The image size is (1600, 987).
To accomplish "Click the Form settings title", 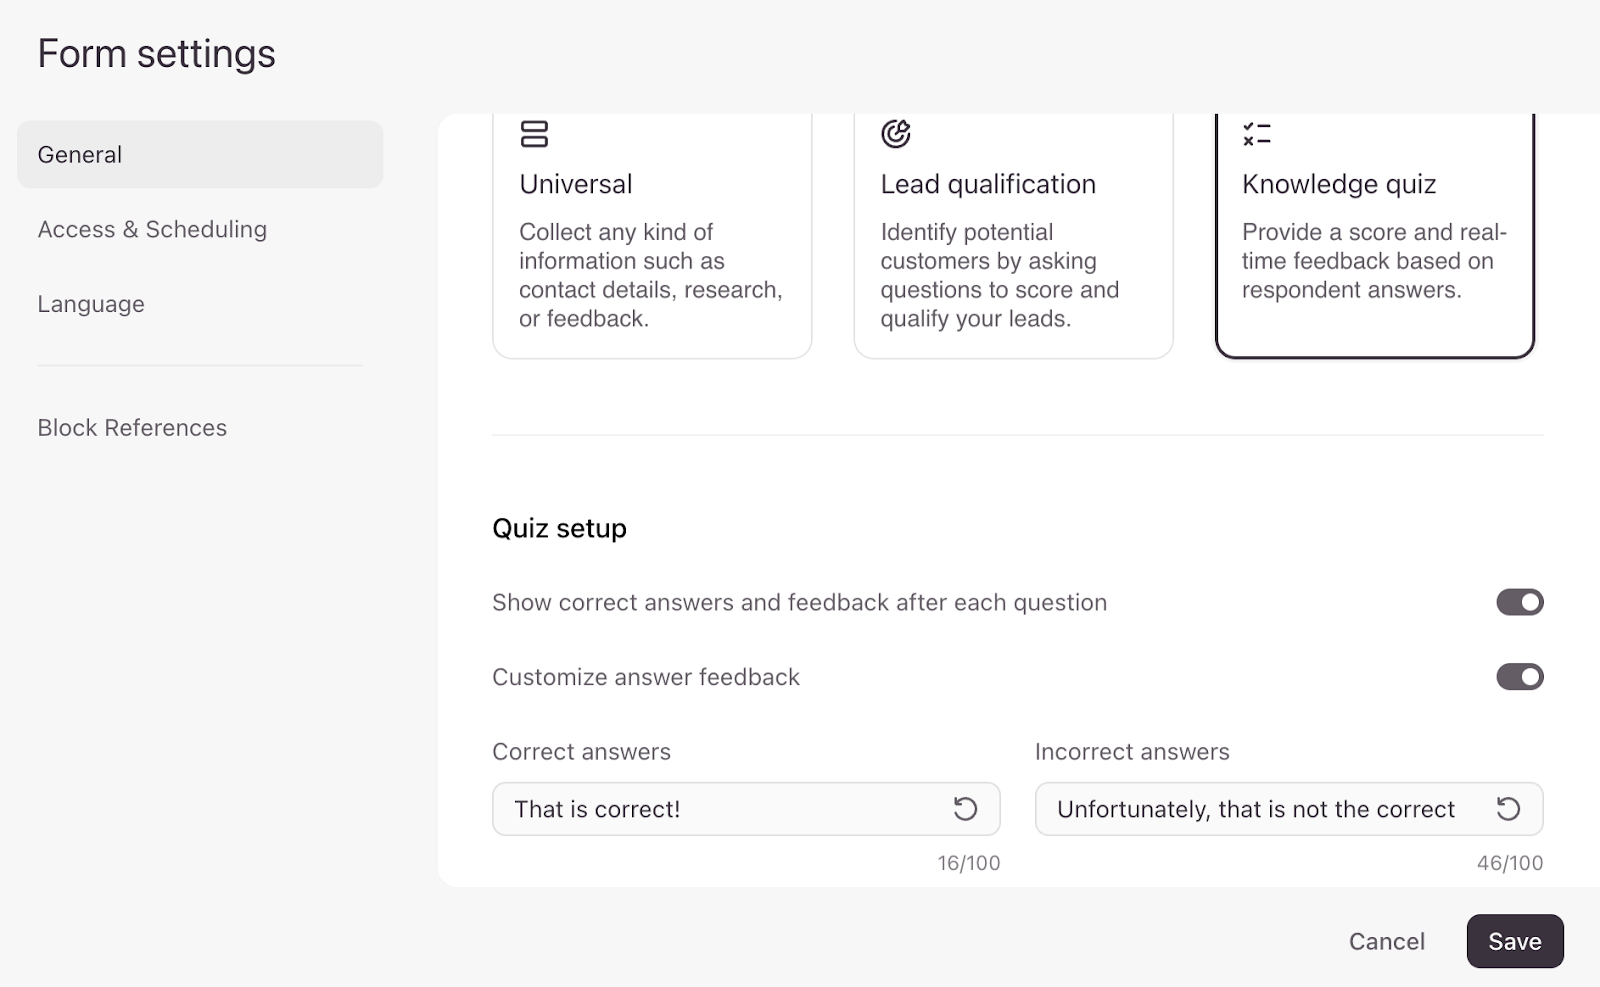I will [x=156, y=54].
